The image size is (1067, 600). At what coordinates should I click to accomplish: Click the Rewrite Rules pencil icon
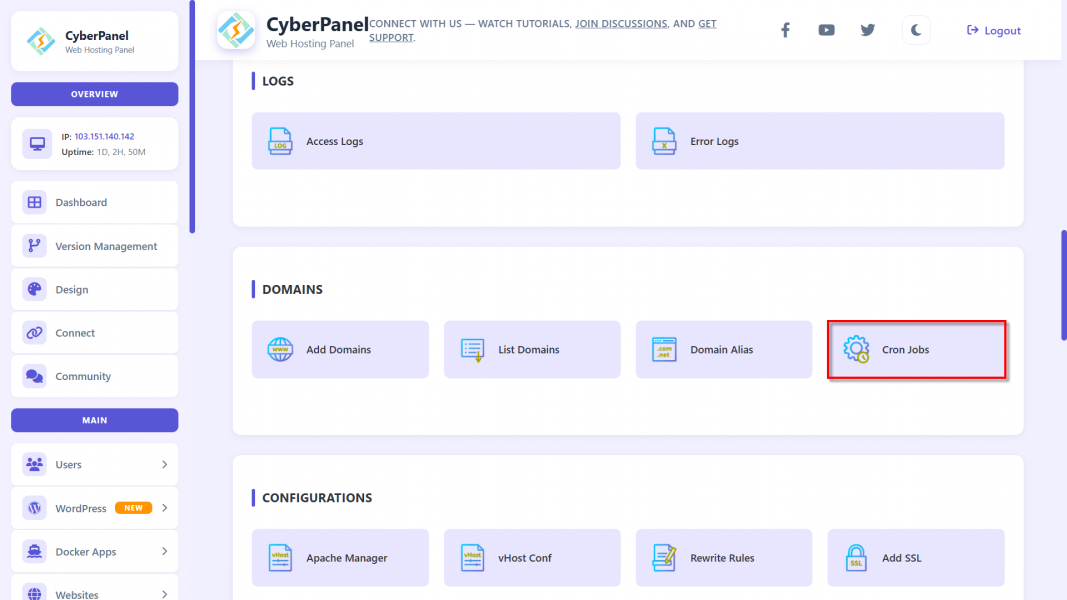tap(663, 558)
